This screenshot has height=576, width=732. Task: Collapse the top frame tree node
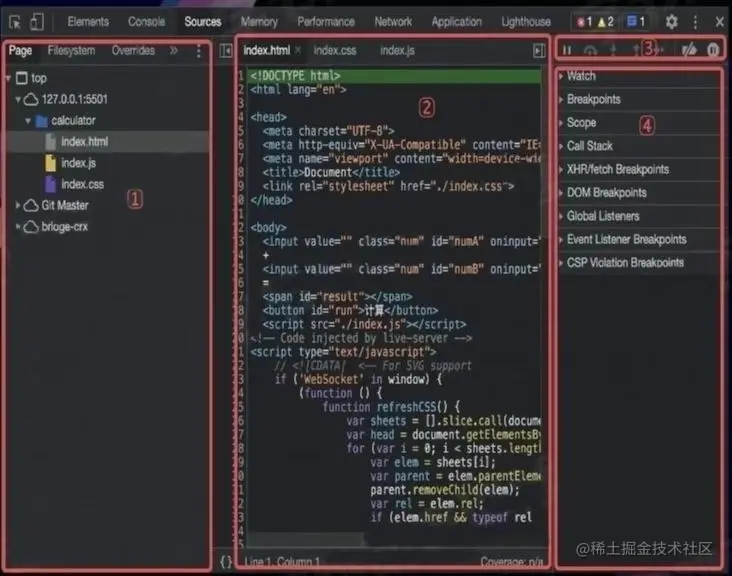coord(8,78)
